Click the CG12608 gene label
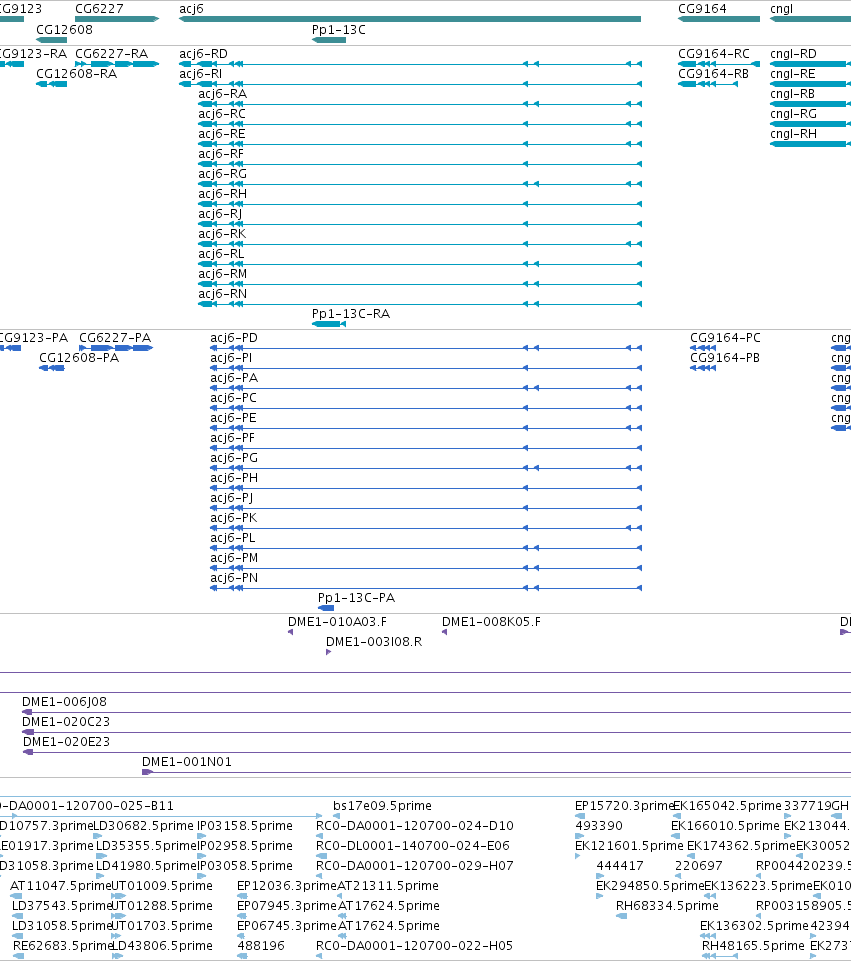This screenshot has width=851, height=961. click(x=64, y=29)
